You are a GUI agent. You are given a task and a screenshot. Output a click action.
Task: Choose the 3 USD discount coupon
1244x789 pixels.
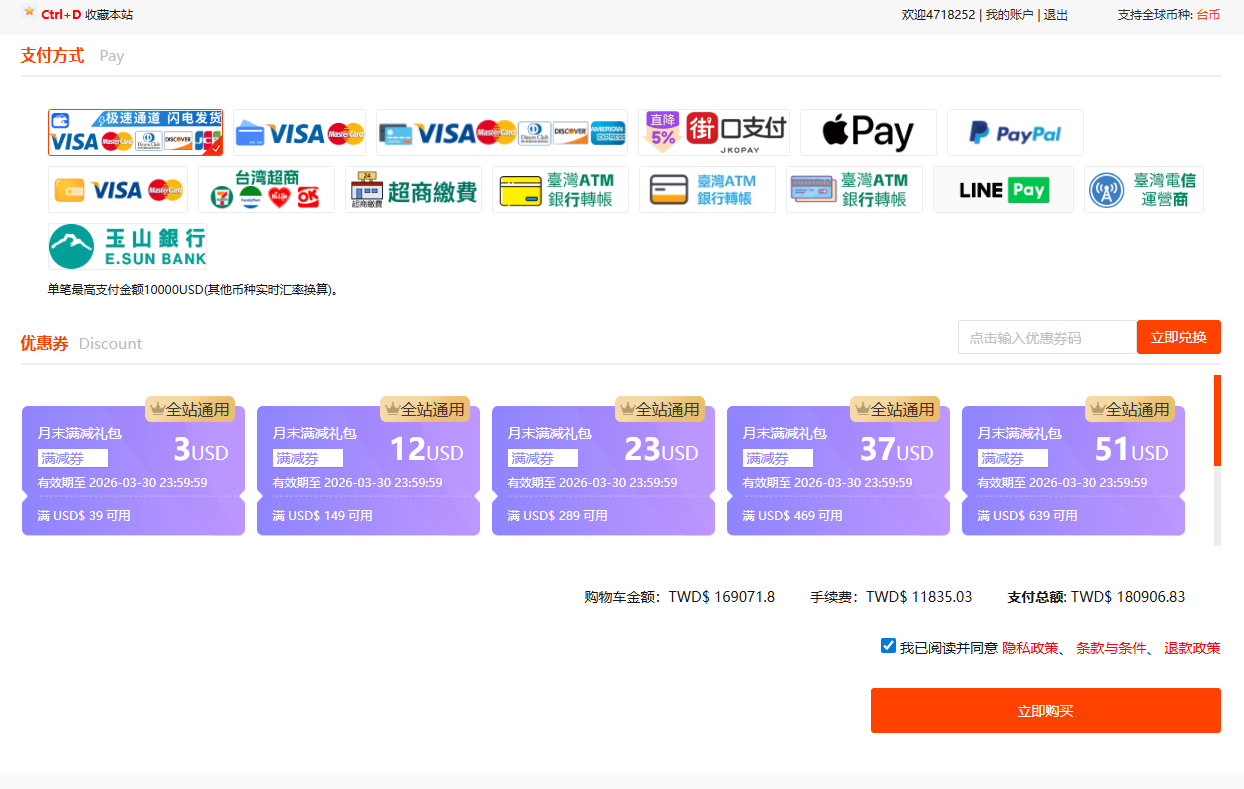click(133, 470)
